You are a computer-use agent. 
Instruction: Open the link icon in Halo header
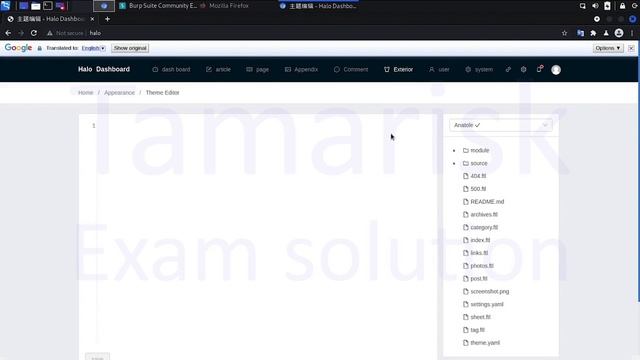(x=508, y=69)
